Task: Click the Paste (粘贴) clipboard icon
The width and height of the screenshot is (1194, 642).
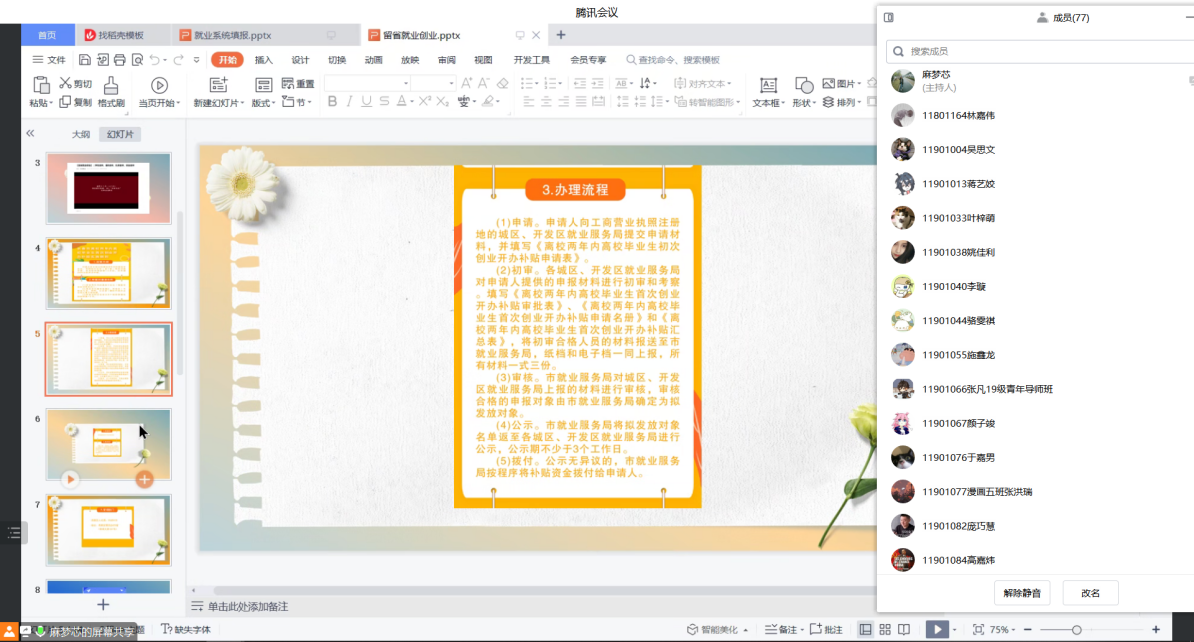Action: (x=41, y=86)
